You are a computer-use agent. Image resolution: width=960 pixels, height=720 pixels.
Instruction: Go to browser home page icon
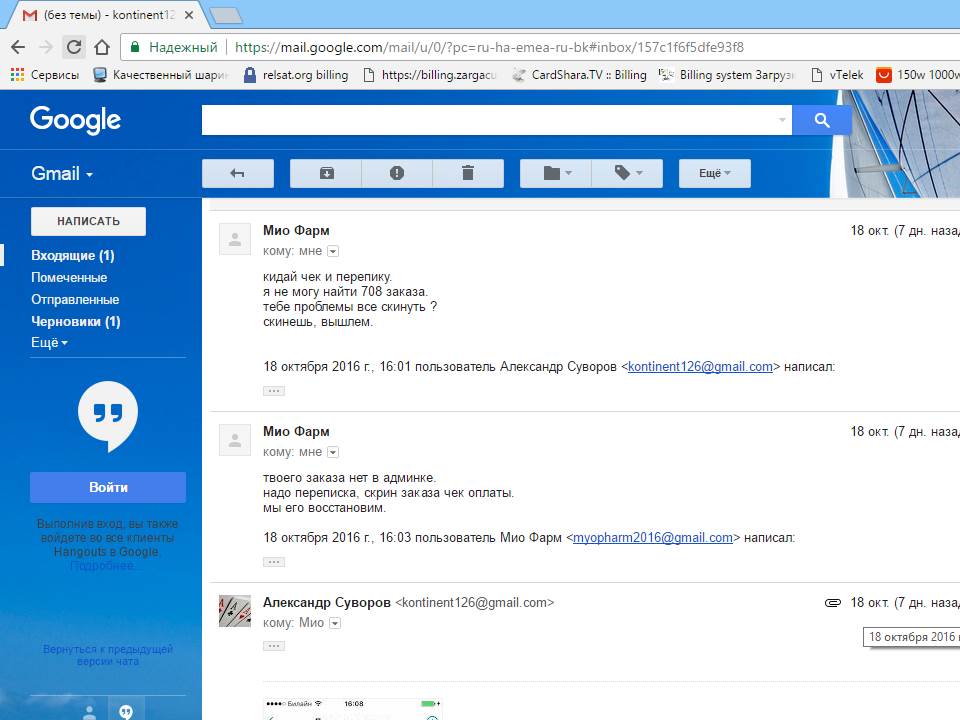tap(101, 47)
